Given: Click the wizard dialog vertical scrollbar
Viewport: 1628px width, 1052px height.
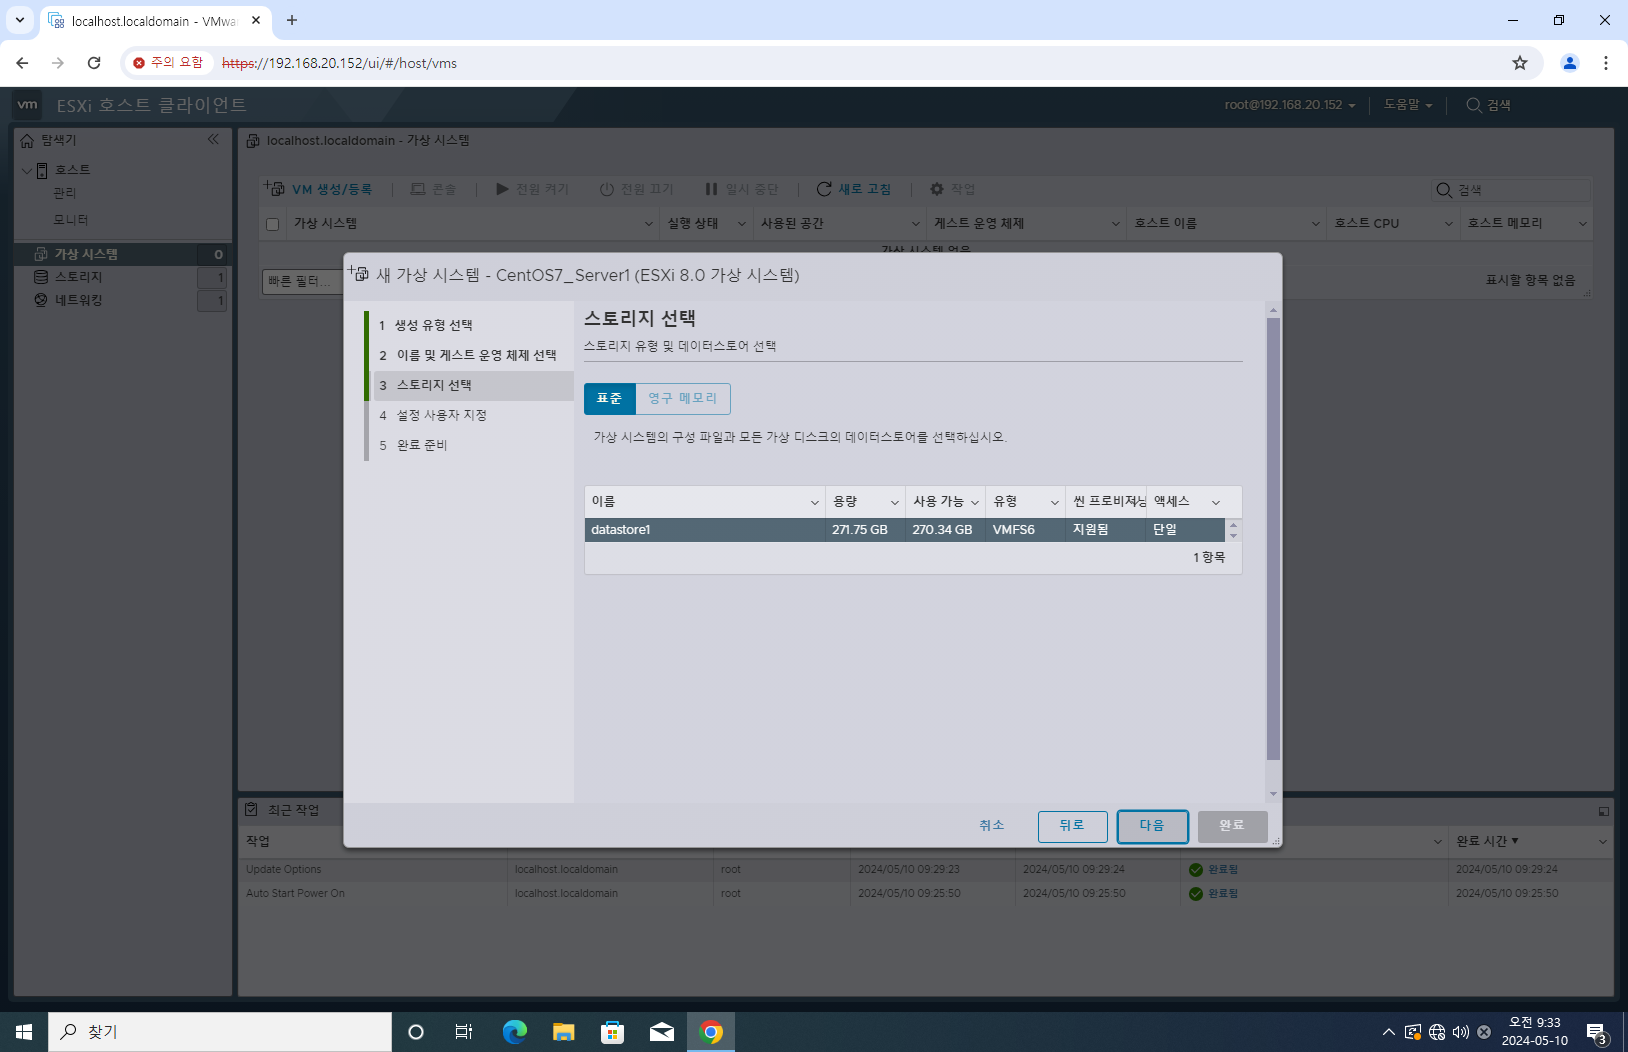Looking at the screenshot, I should 1273,540.
